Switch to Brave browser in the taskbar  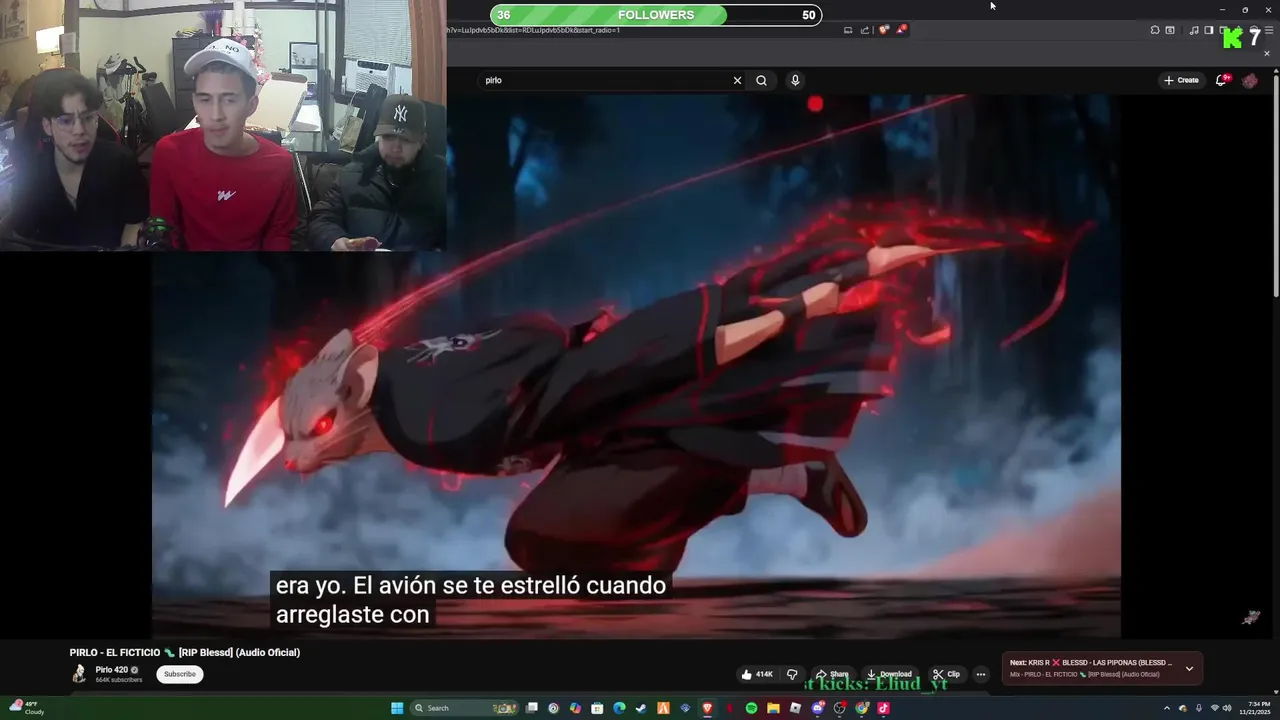coord(707,708)
